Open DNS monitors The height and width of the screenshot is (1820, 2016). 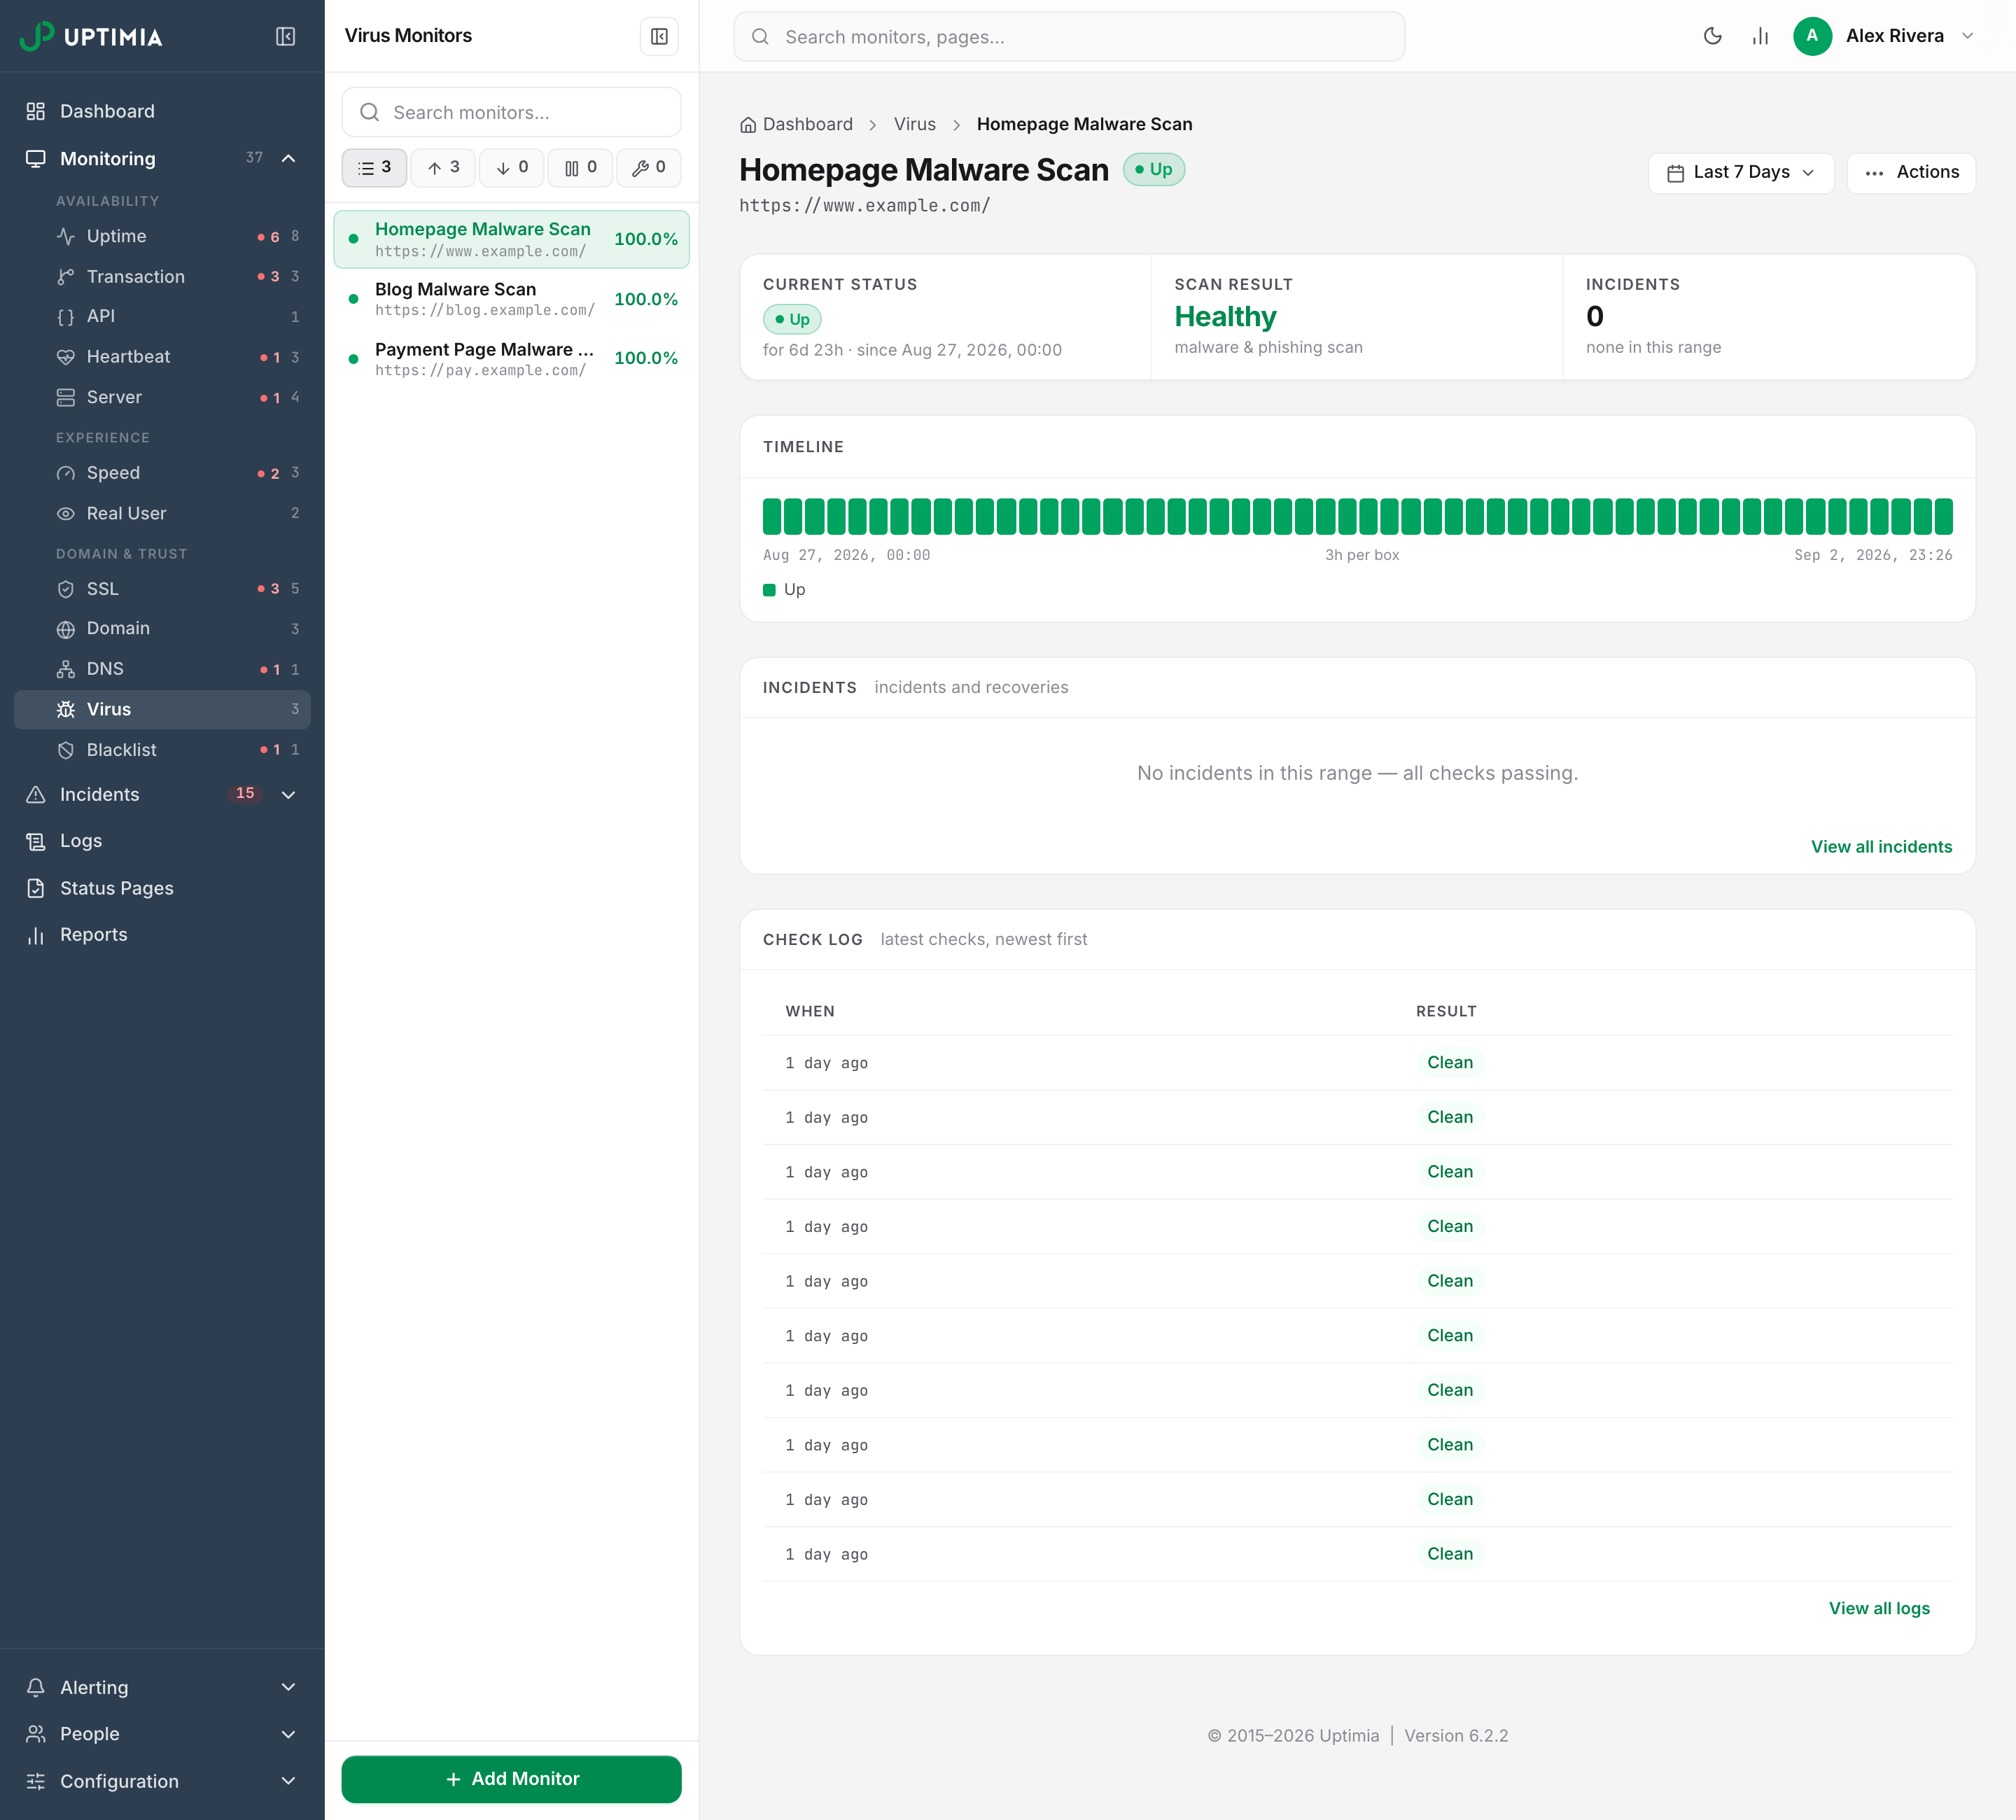tap(162, 669)
